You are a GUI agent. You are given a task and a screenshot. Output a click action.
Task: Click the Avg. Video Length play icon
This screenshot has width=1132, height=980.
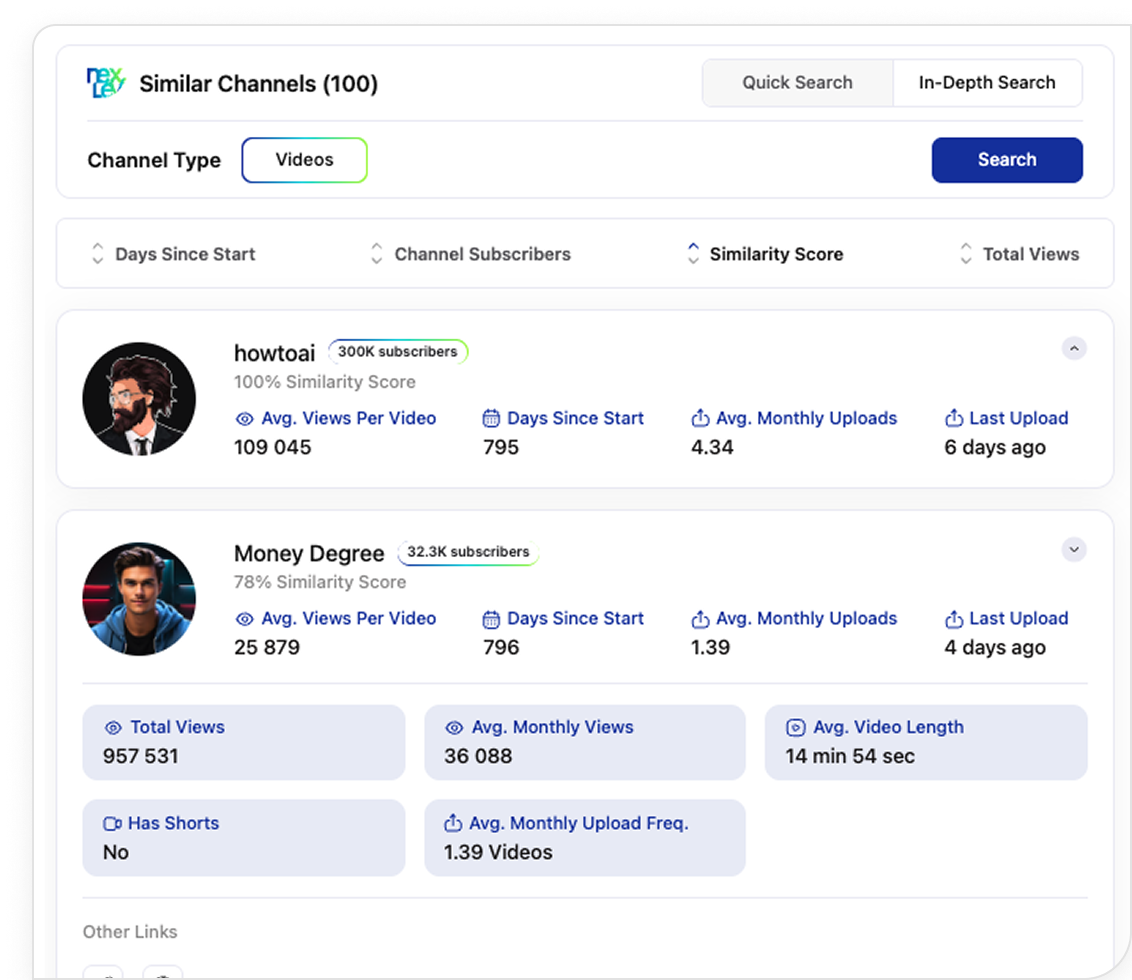[x=796, y=727]
